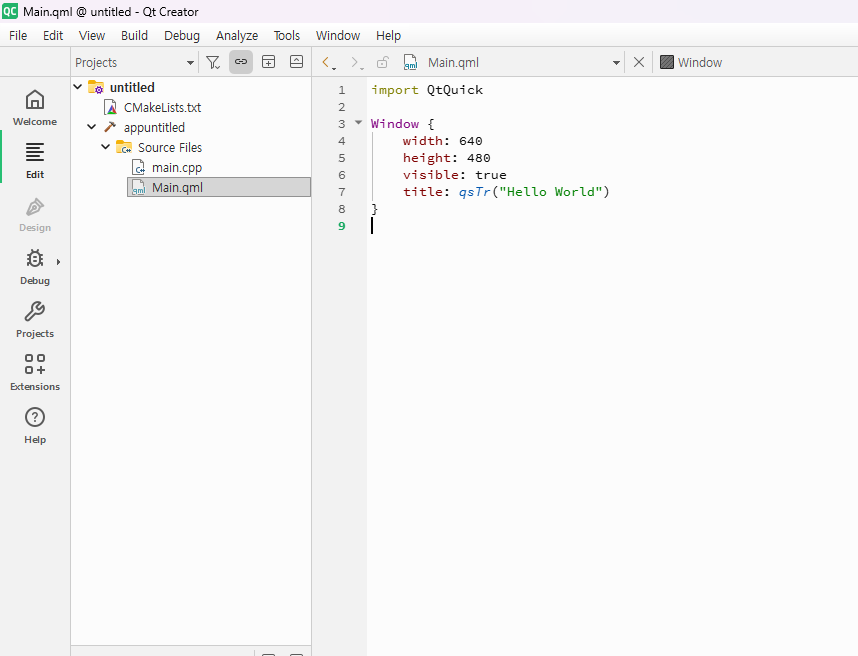Collapse the Window block fold arrow
This screenshot has height=656, width=858.
coord(358,124)
